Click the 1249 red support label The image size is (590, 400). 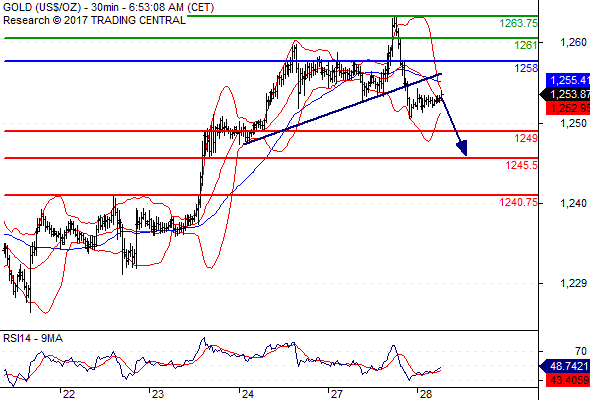coord(526,138)
